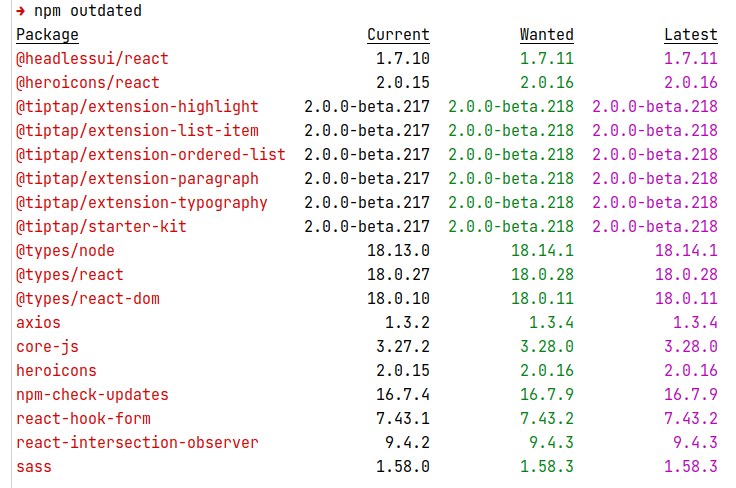Select the @tiptap/extension-highlight package name
Viewport: 736px width, 488px height.
137,107
